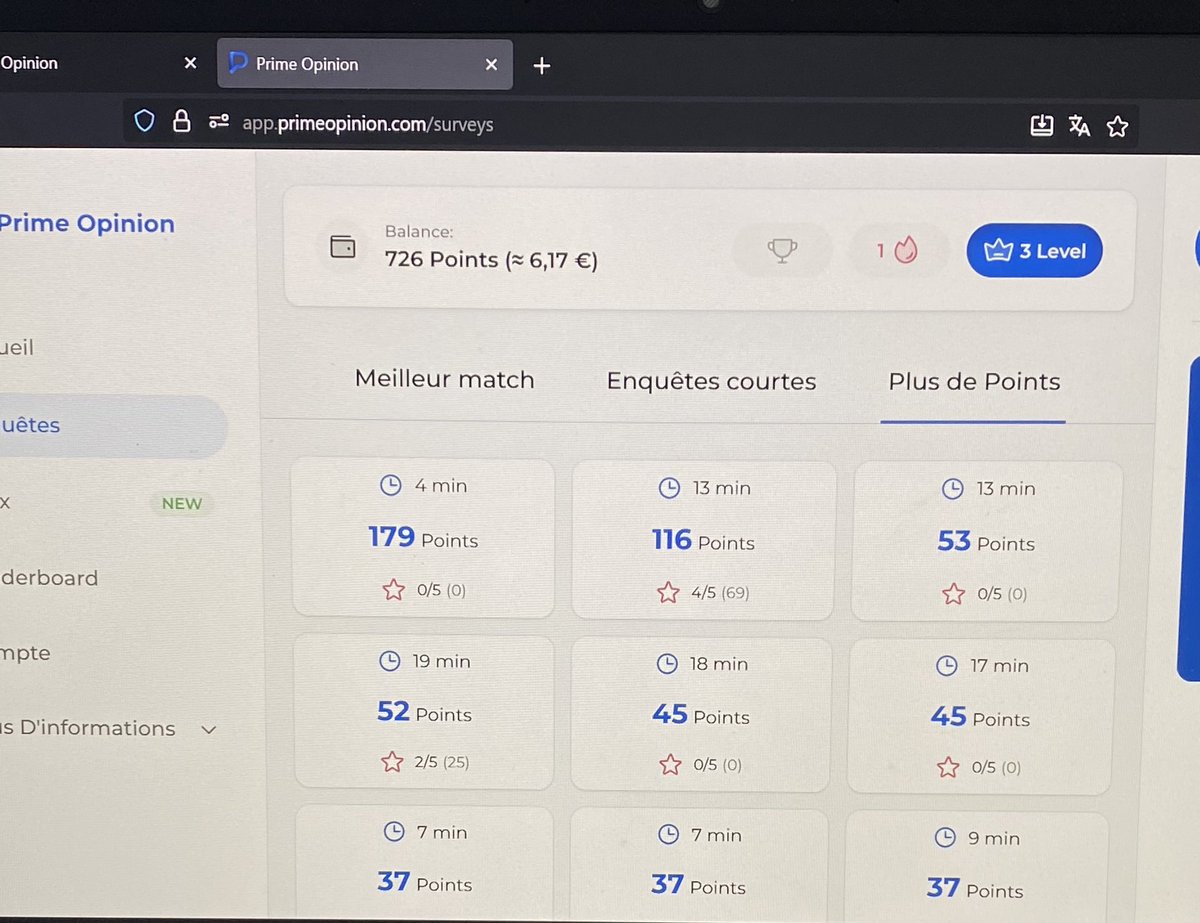Select the Enquêtes courtes tab
Image resolution: width=1200 pixels, height=923 pixels.
711,381
